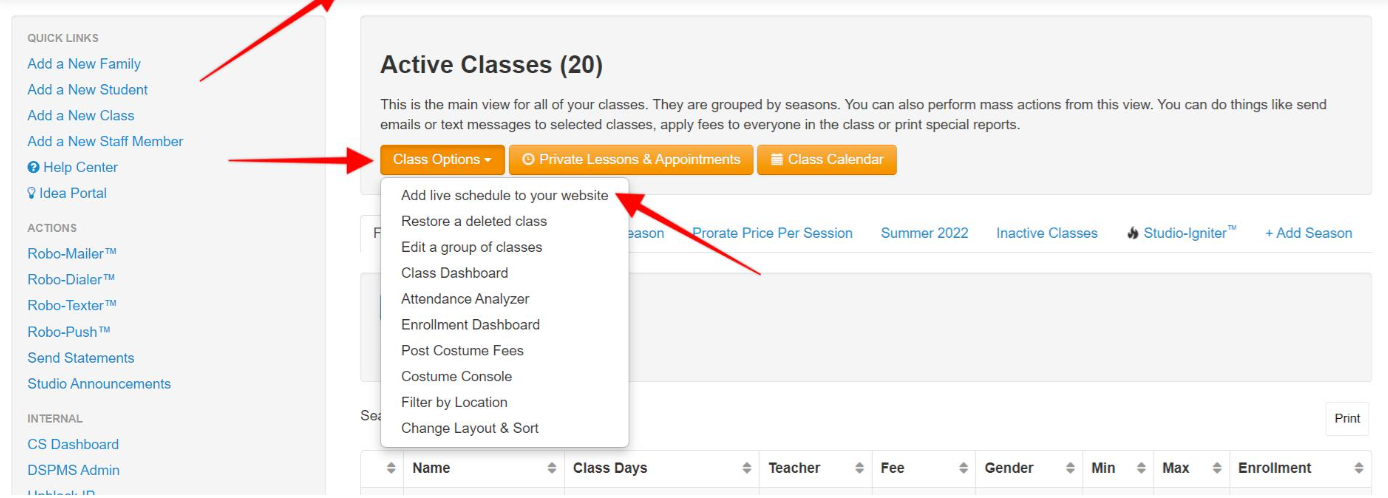Click the Private Lessons & Appointments button
1388x498 pixels.
point(631,159)
